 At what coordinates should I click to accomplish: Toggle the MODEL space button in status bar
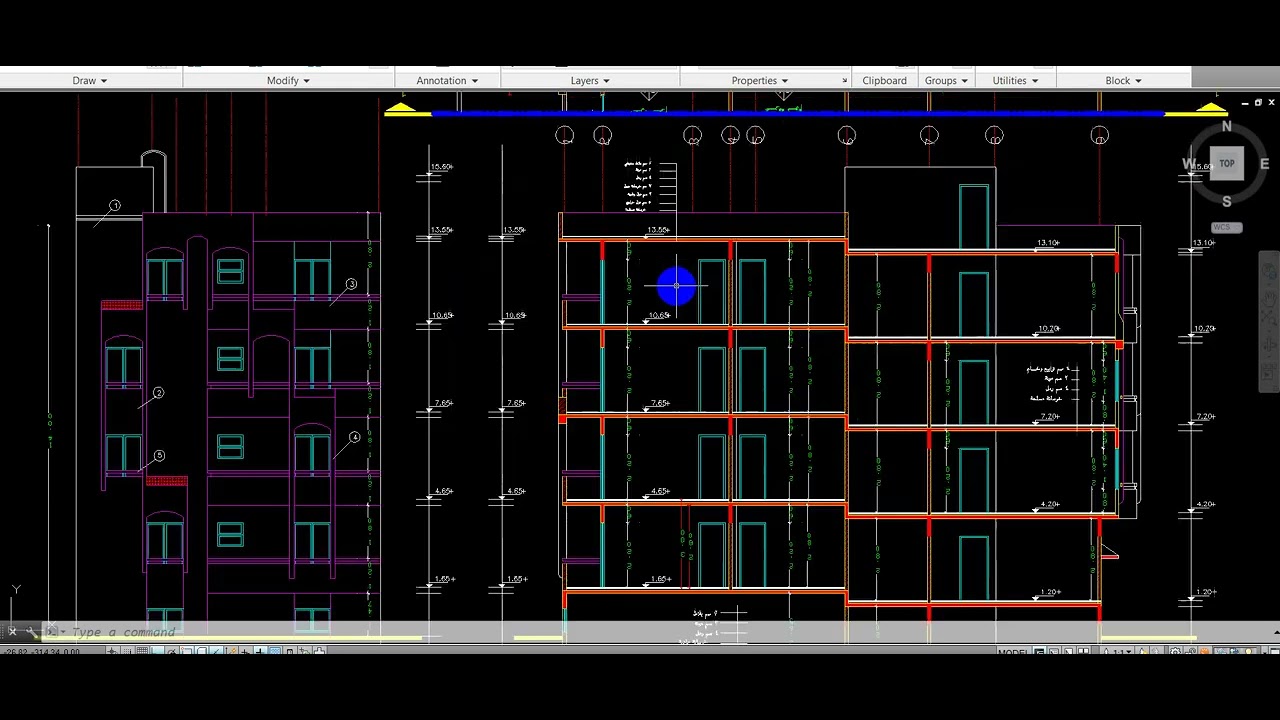click(1012, 652)
